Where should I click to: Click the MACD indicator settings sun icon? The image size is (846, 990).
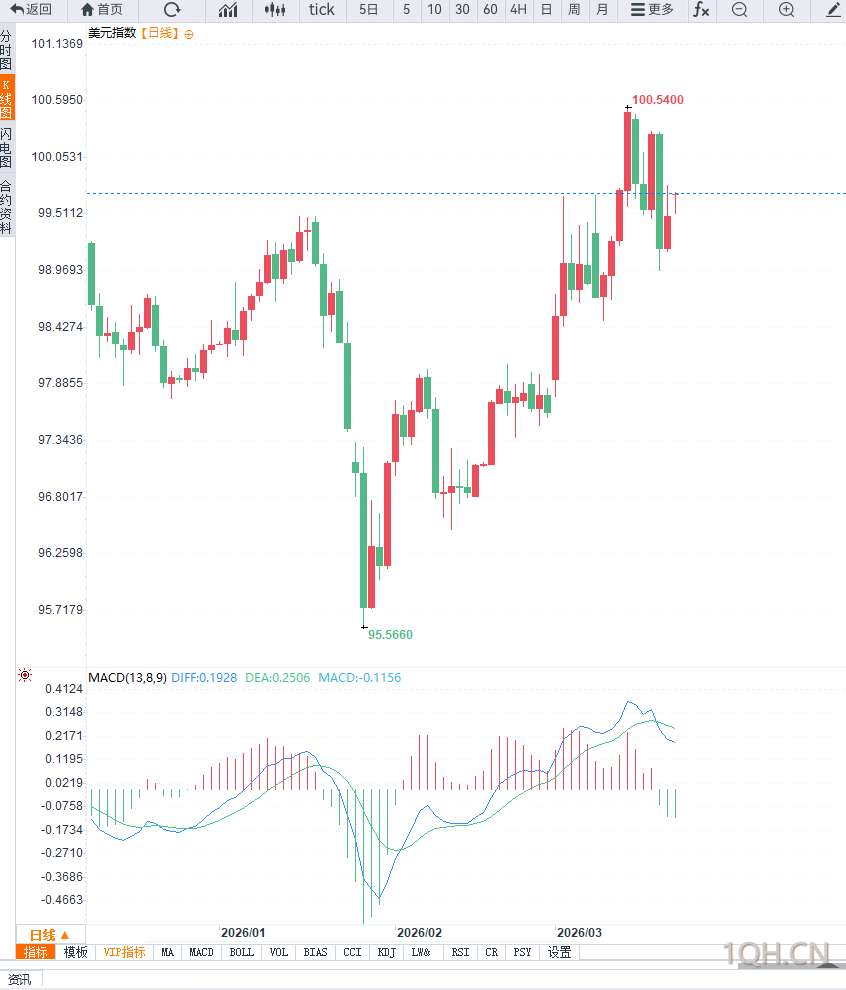pos(25,677)
